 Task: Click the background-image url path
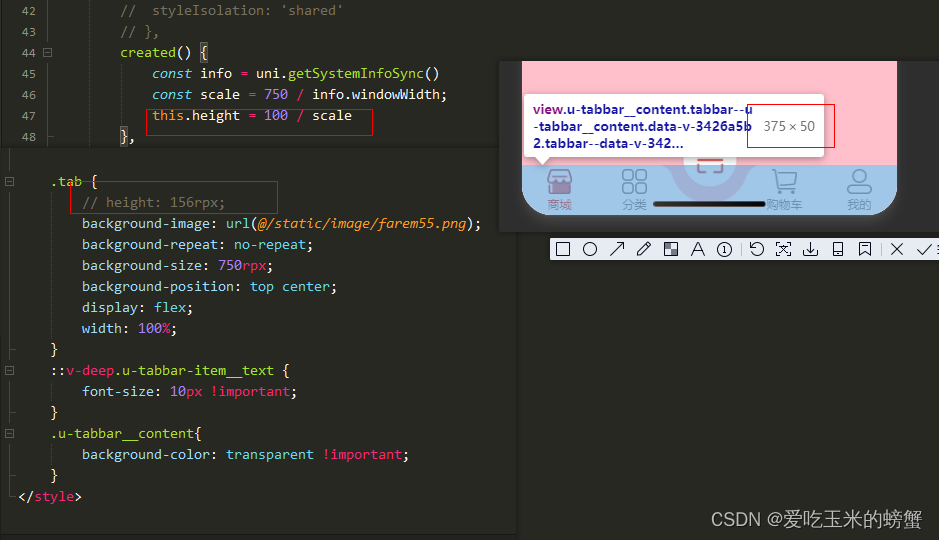click(x=362, y=223)
